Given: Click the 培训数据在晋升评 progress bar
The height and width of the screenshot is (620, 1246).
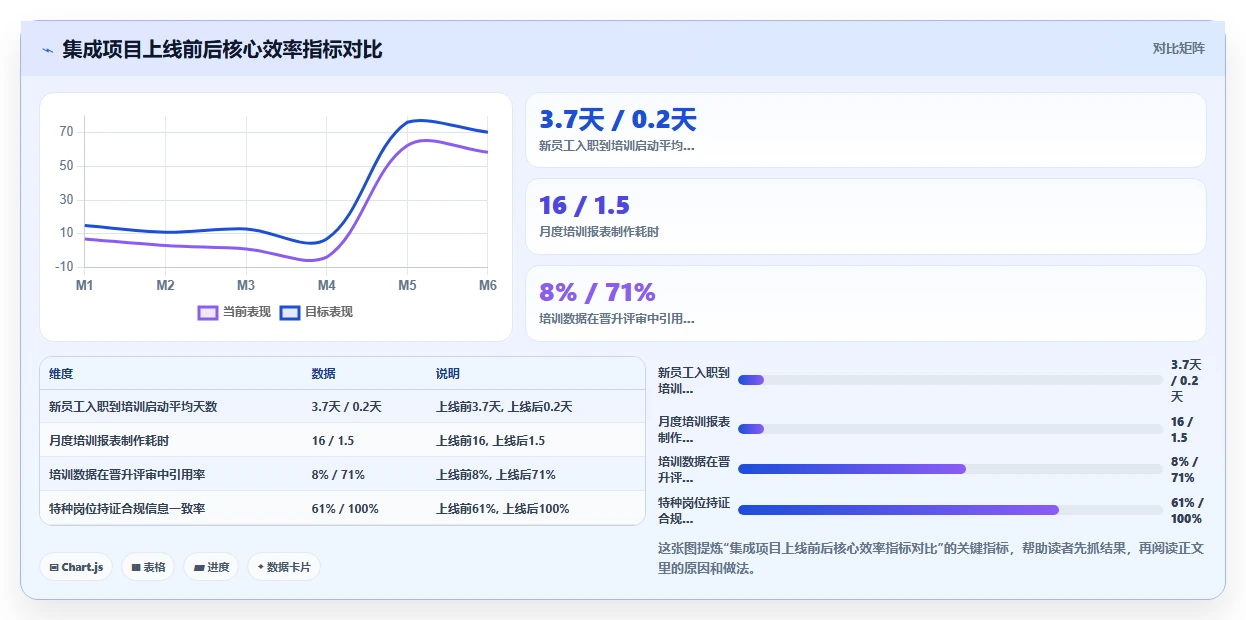Looking at the screenshot, I should [950, 469].
